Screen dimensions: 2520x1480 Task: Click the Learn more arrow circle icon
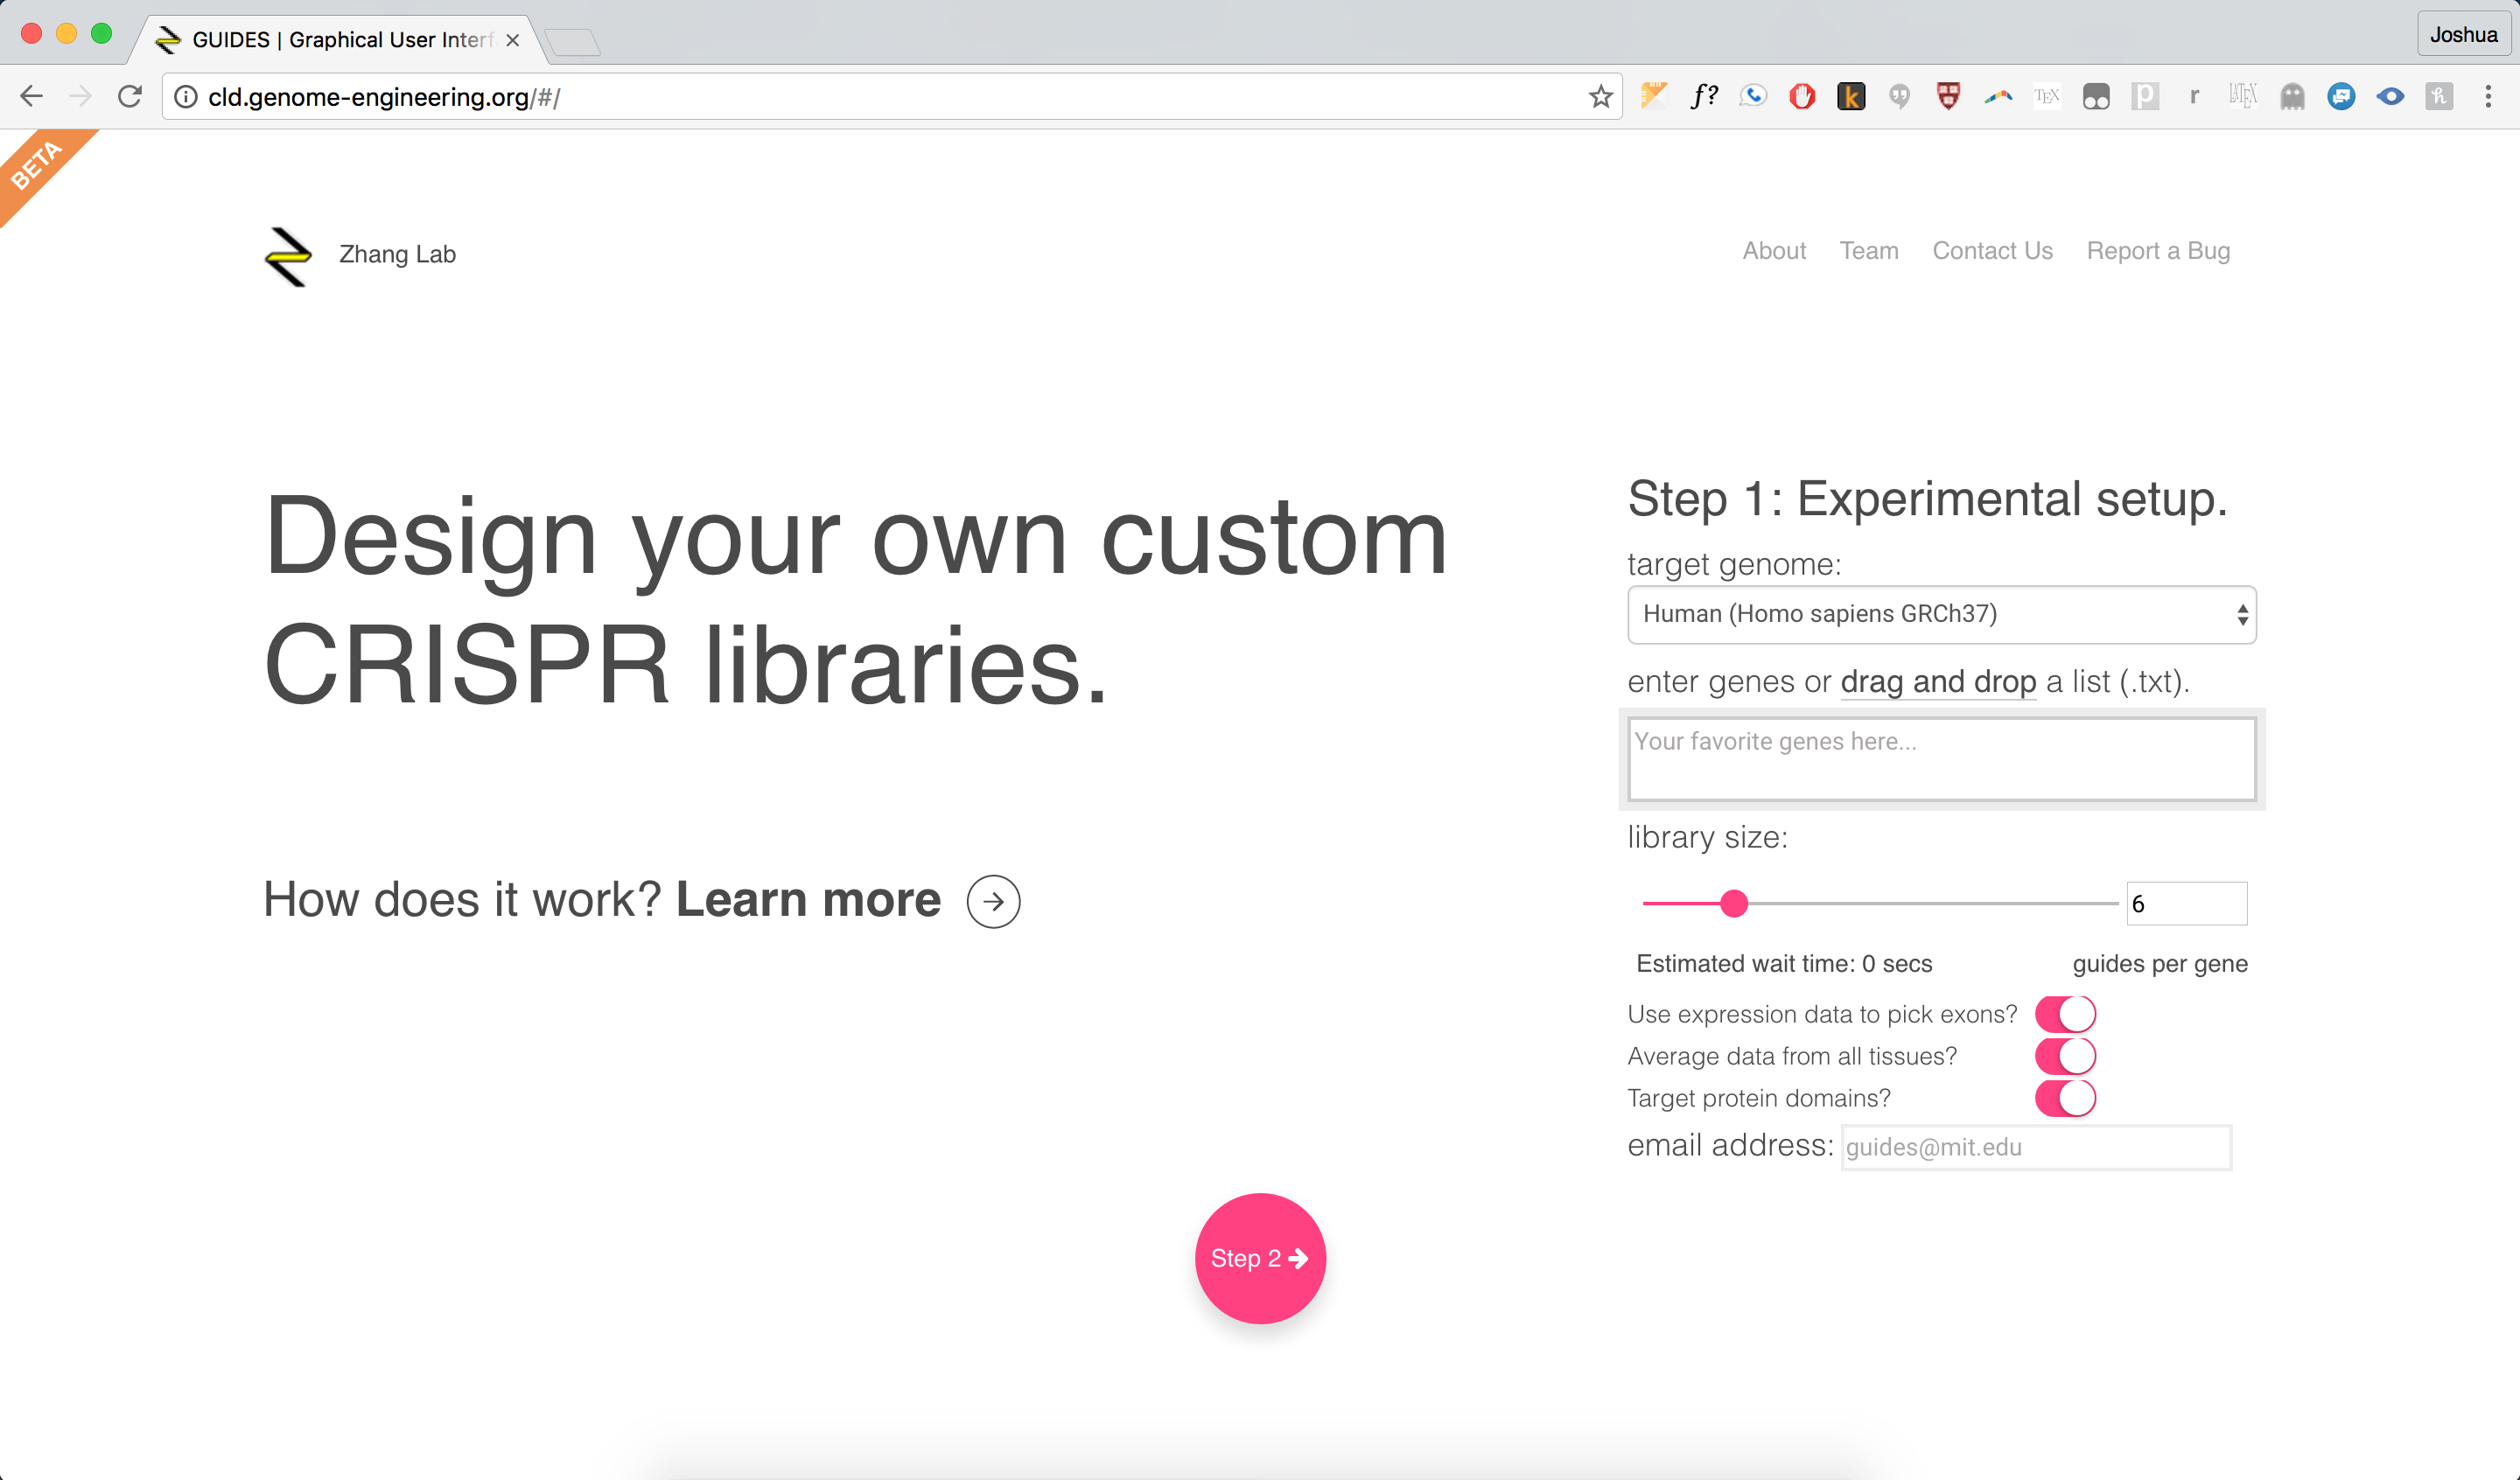(992, 901)
